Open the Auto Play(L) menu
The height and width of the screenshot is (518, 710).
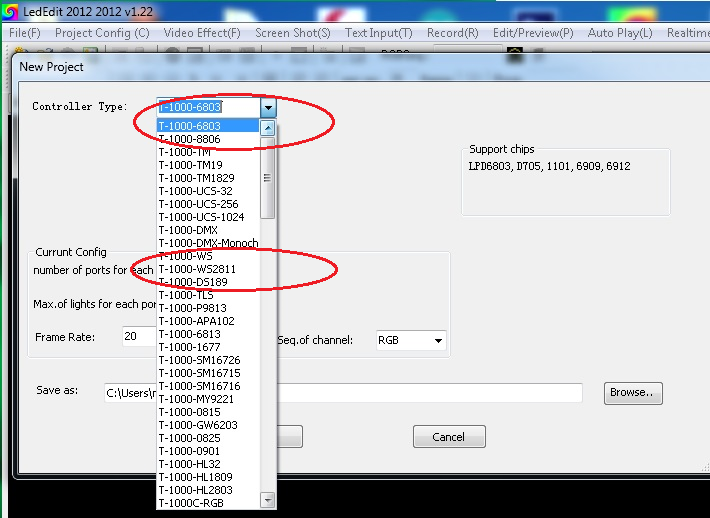click(620, 33)
